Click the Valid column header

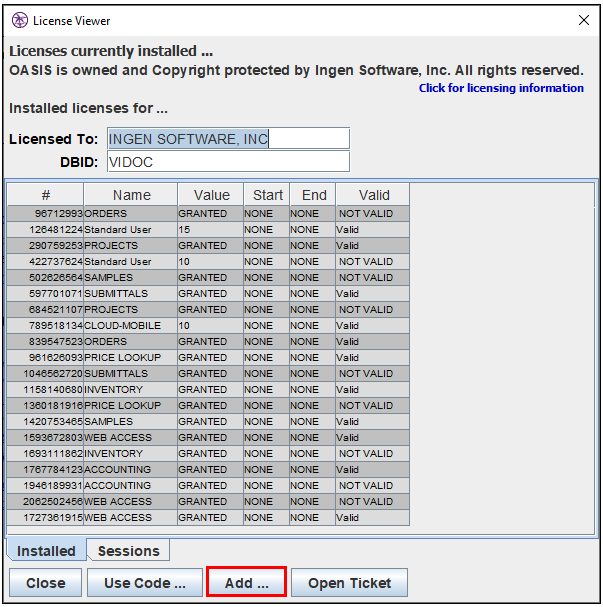[373, 195]
